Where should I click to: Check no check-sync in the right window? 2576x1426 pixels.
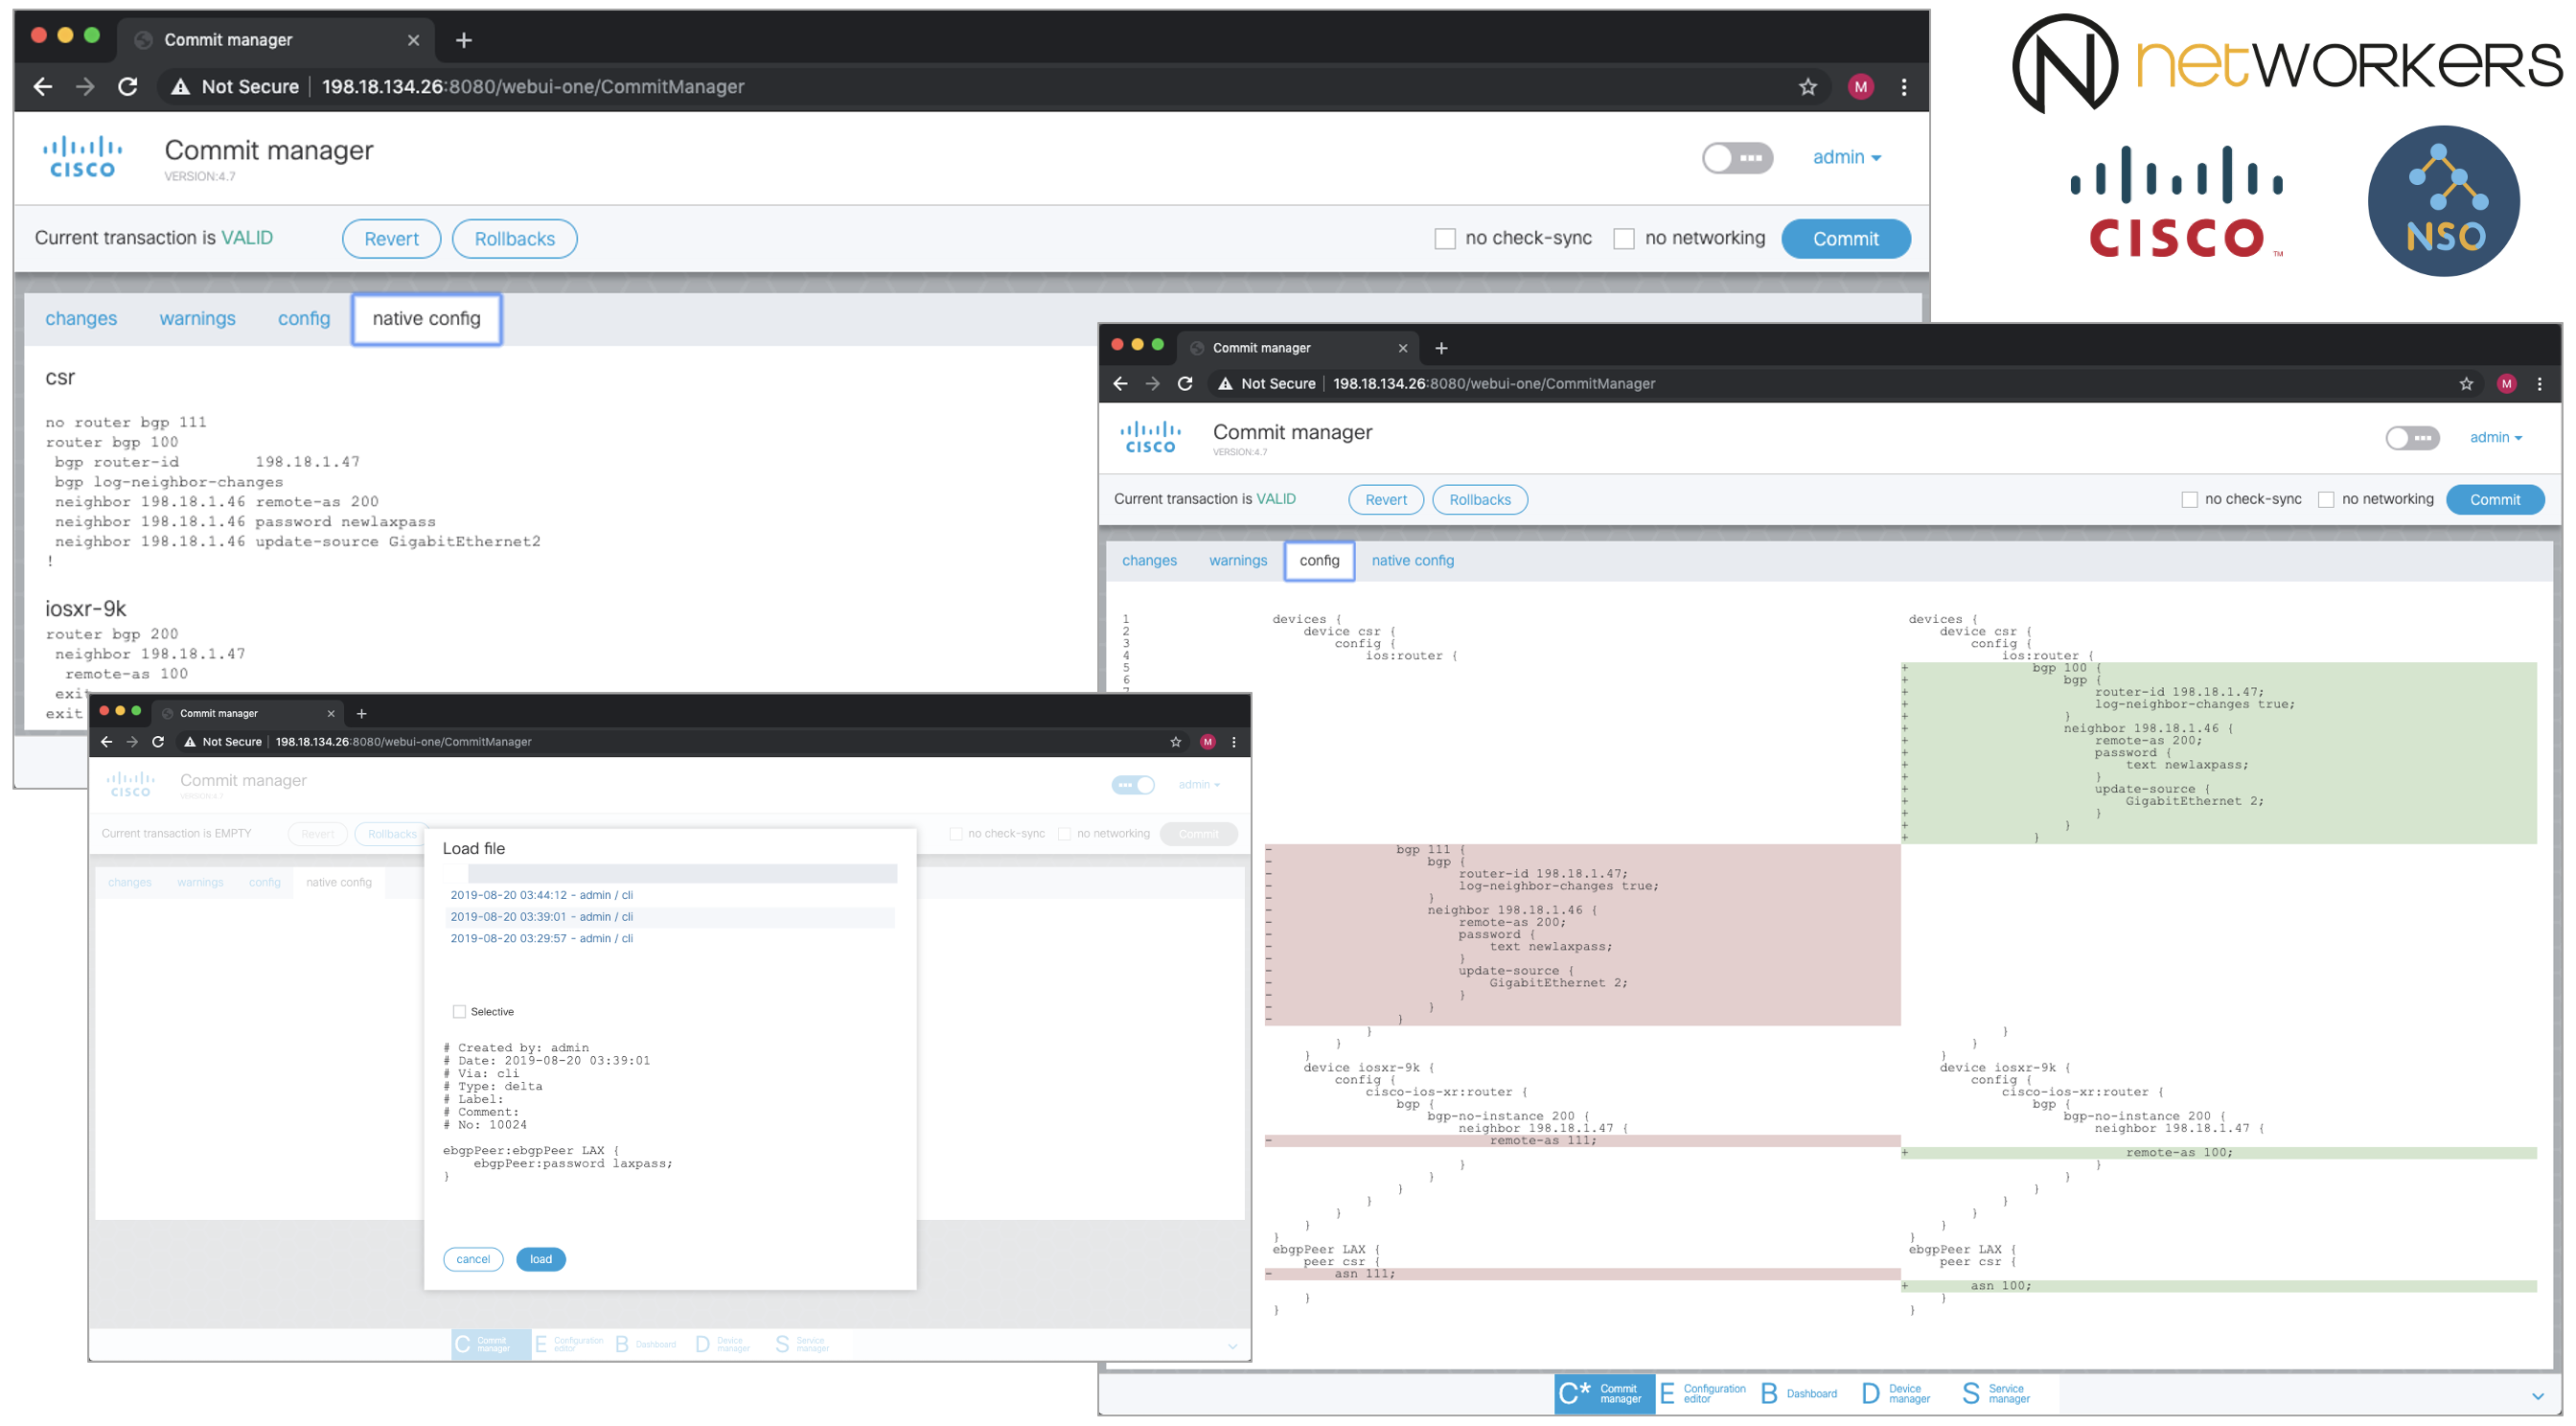[2189, 500]
